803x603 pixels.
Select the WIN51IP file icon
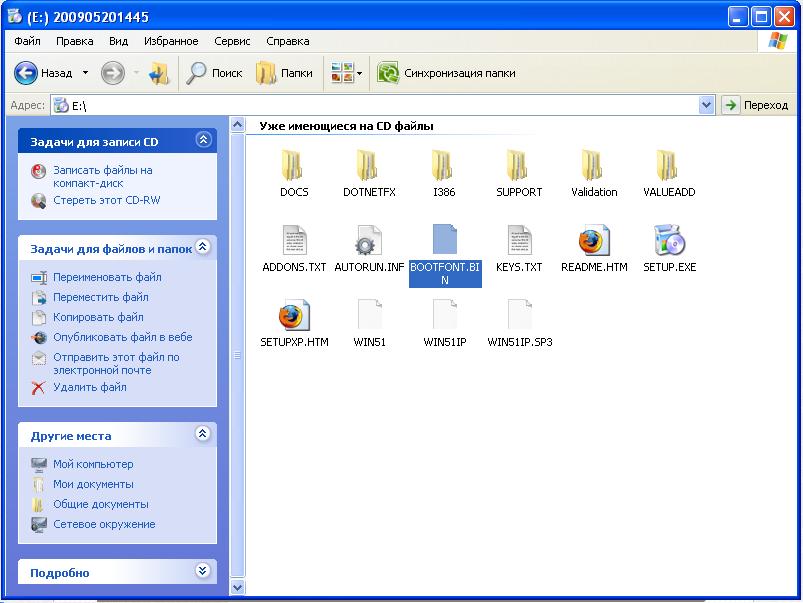(x=444, y=315)
